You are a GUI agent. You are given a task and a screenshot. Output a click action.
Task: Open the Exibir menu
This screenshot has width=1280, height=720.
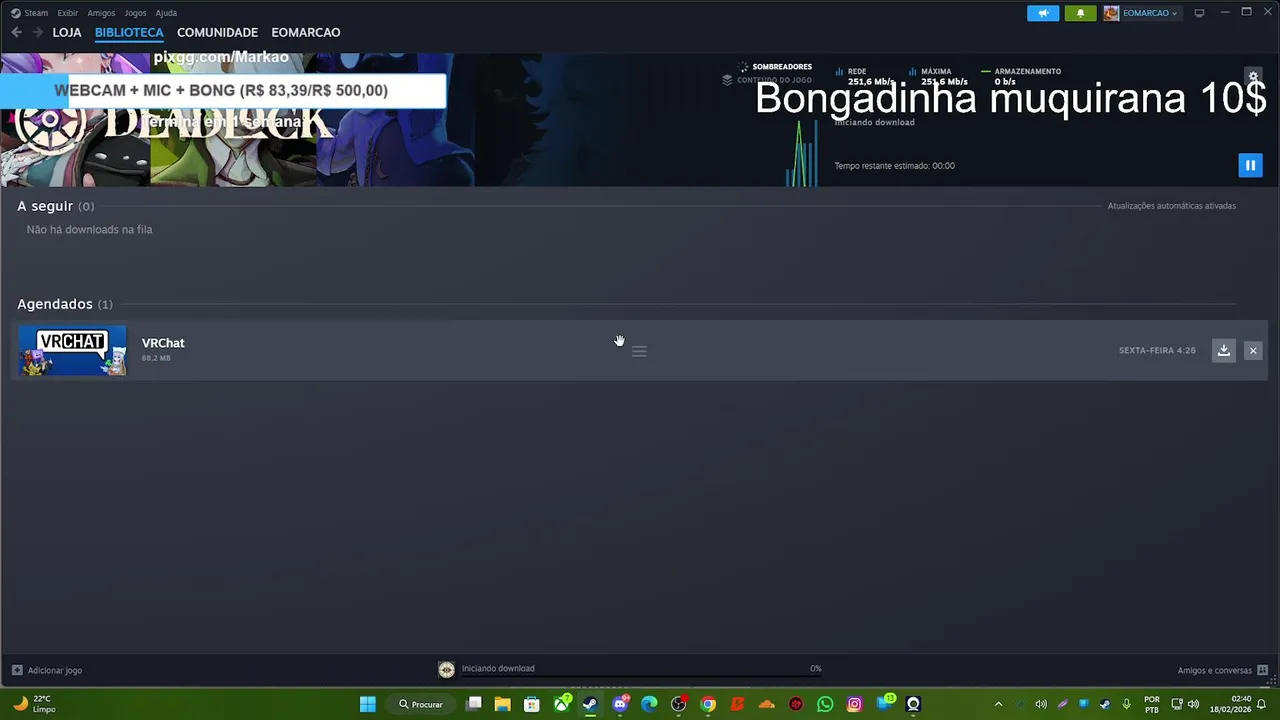coord(68,13)
